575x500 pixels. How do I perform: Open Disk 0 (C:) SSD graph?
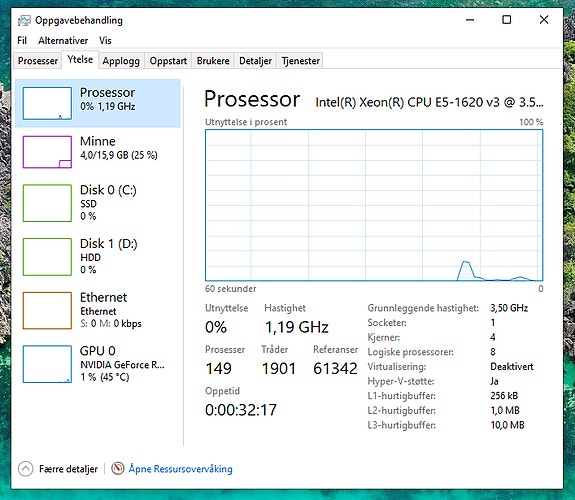point(47,203)
